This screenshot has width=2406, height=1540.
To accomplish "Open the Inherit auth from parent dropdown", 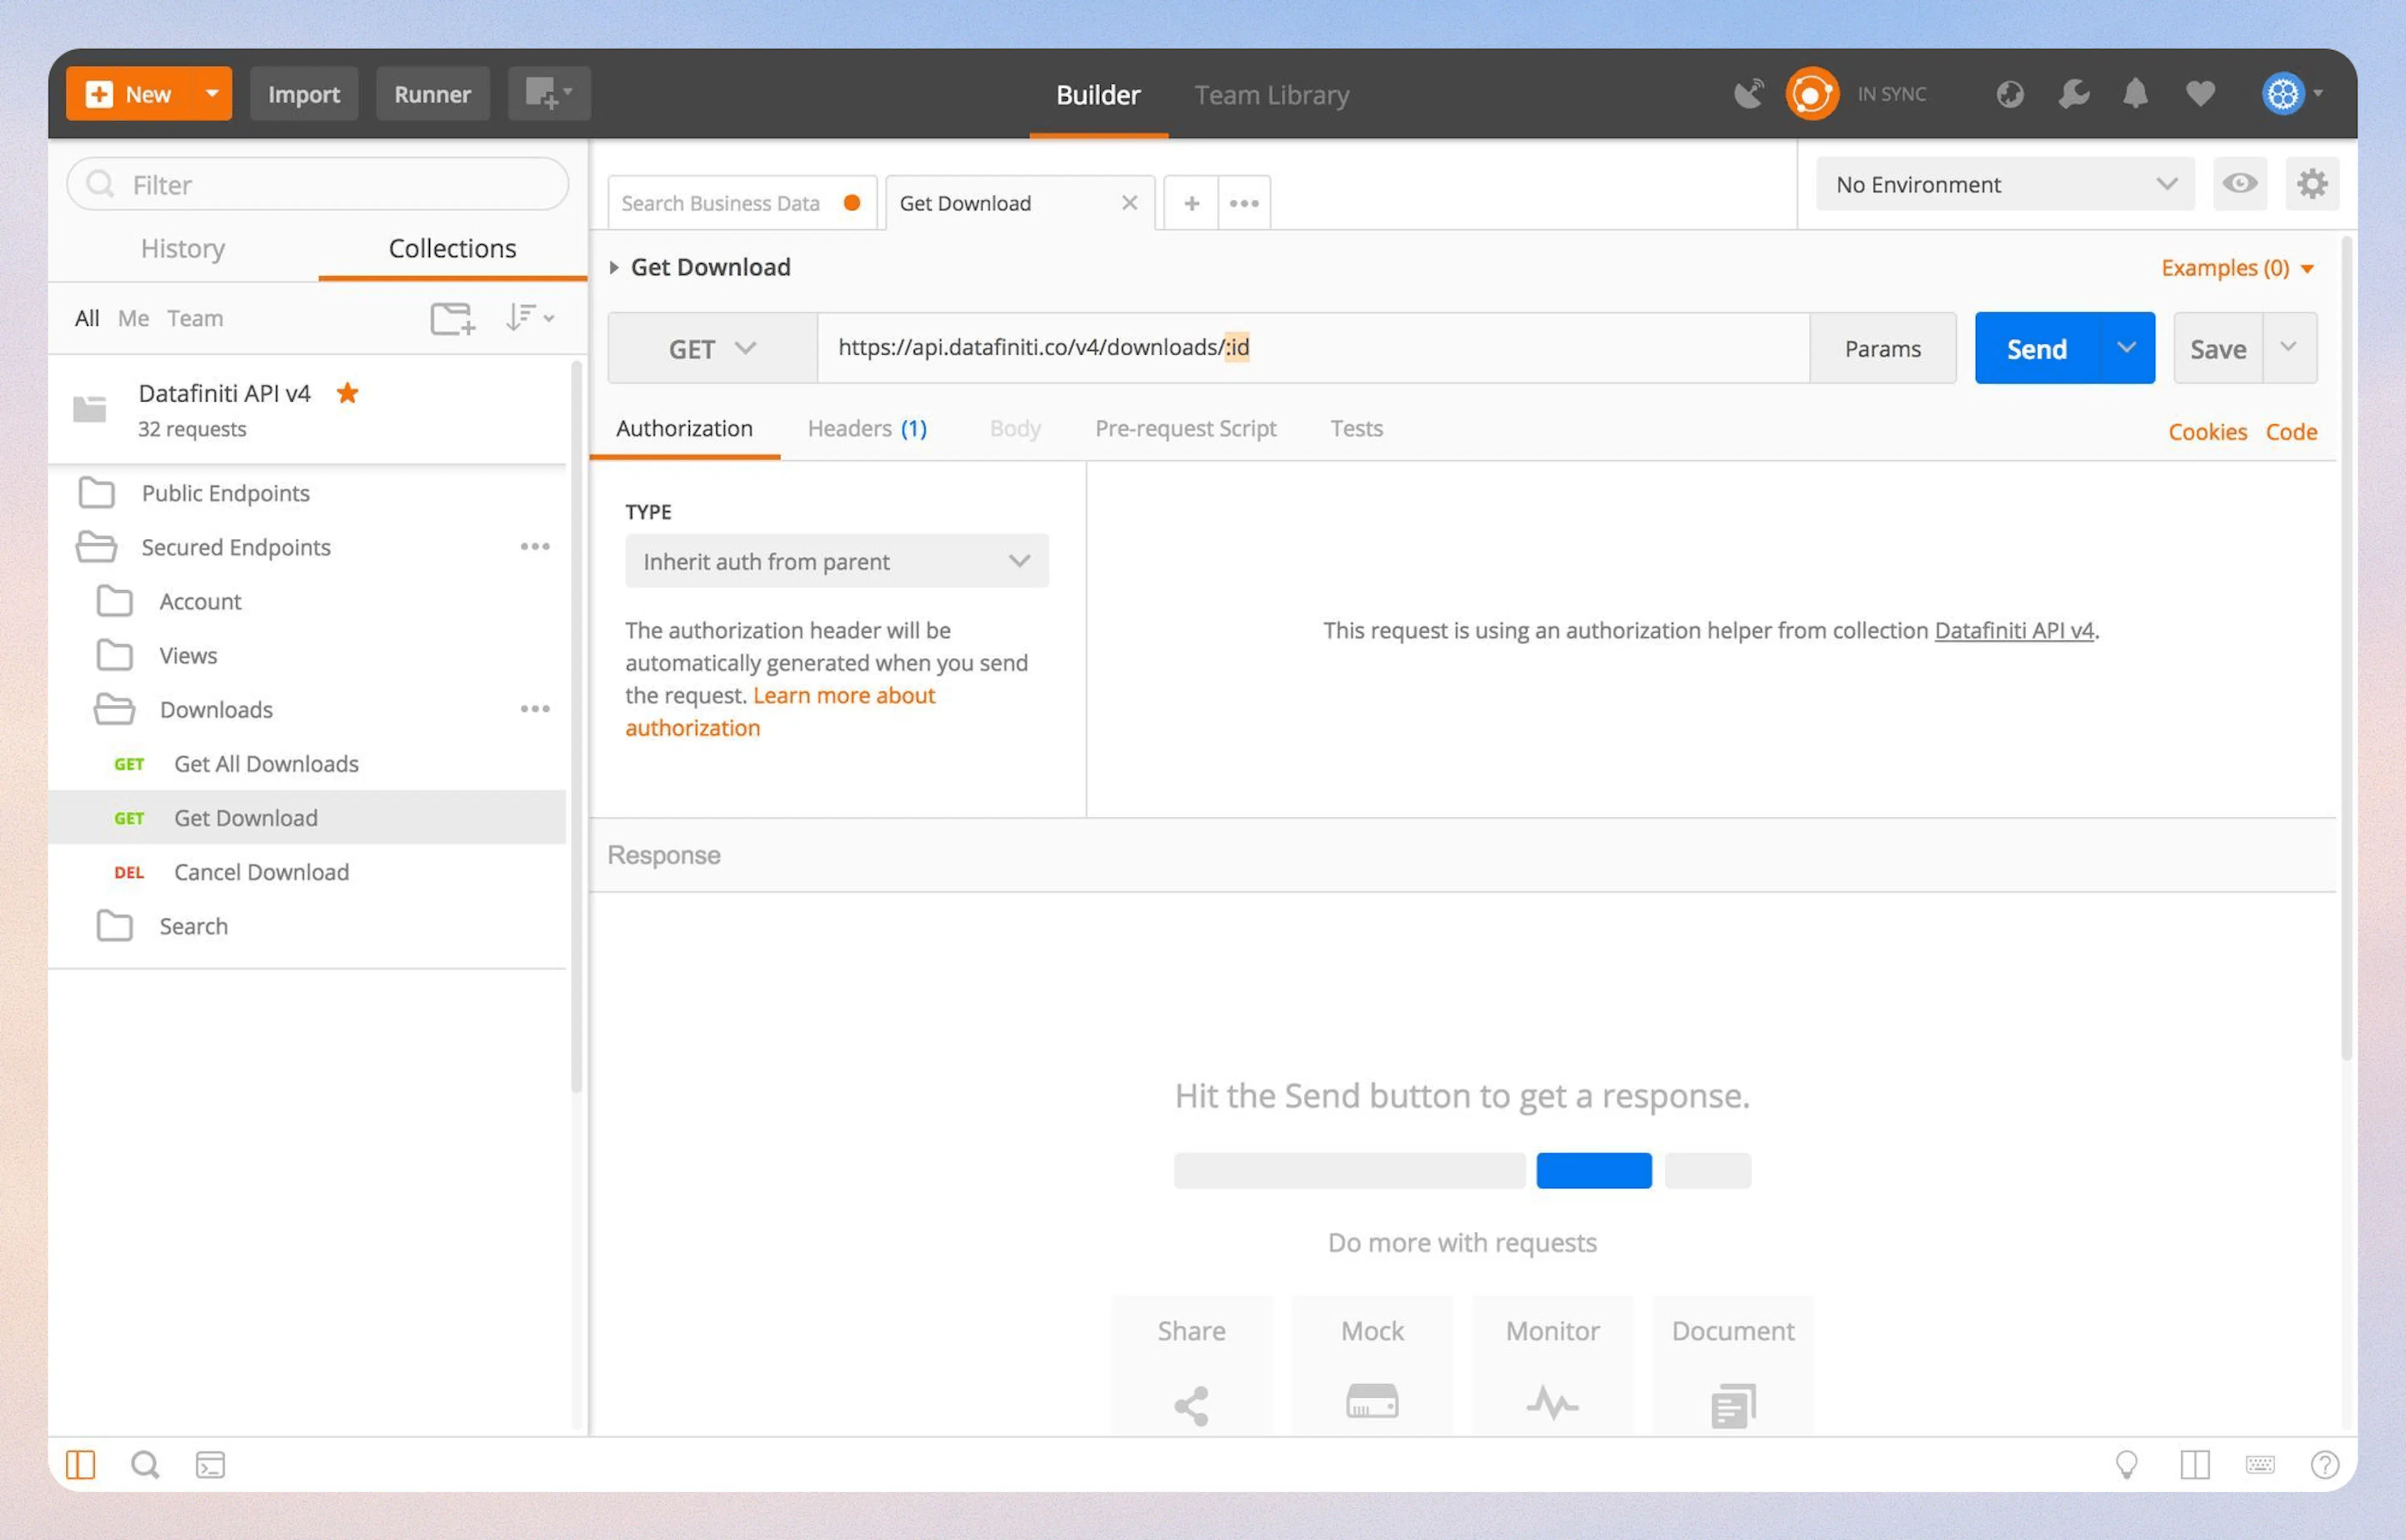I will (x=836, y=561).
